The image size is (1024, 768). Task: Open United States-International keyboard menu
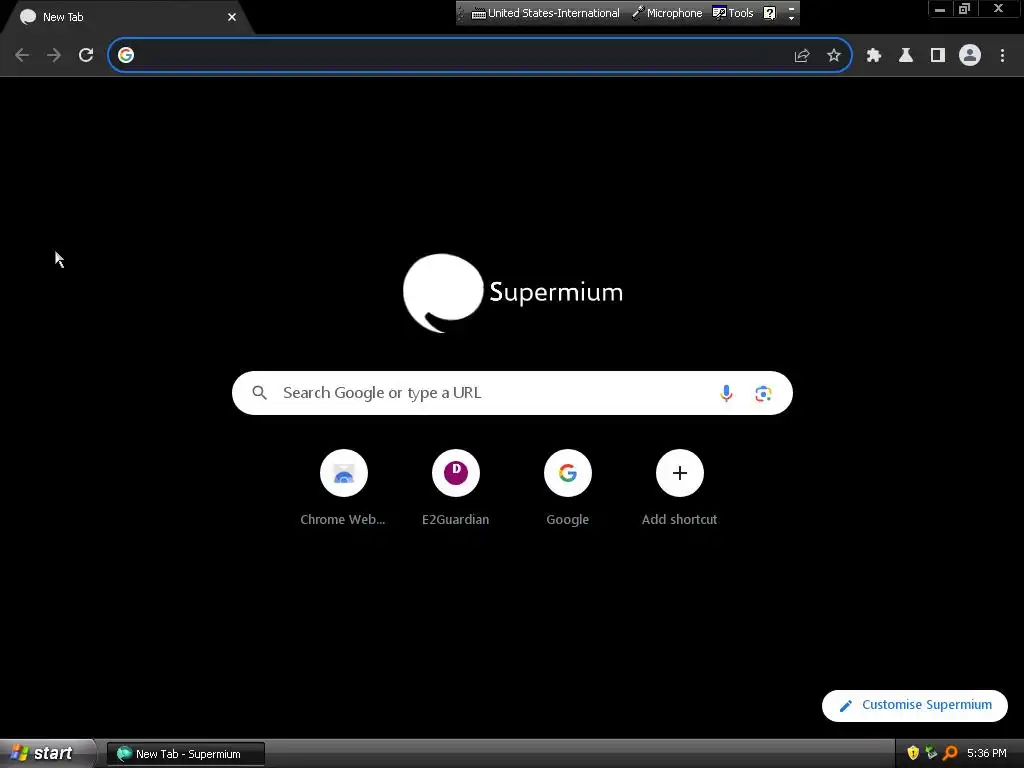(546, 13)
